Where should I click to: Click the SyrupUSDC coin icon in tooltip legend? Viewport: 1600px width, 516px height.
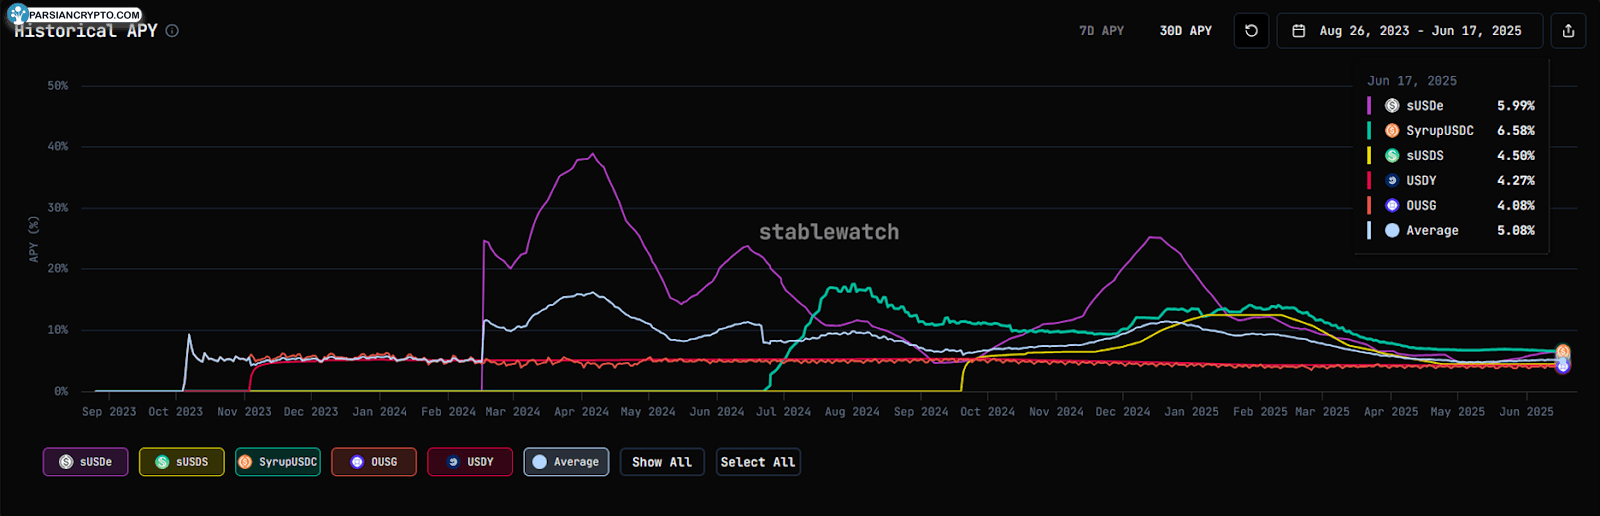click(1392, 131)
